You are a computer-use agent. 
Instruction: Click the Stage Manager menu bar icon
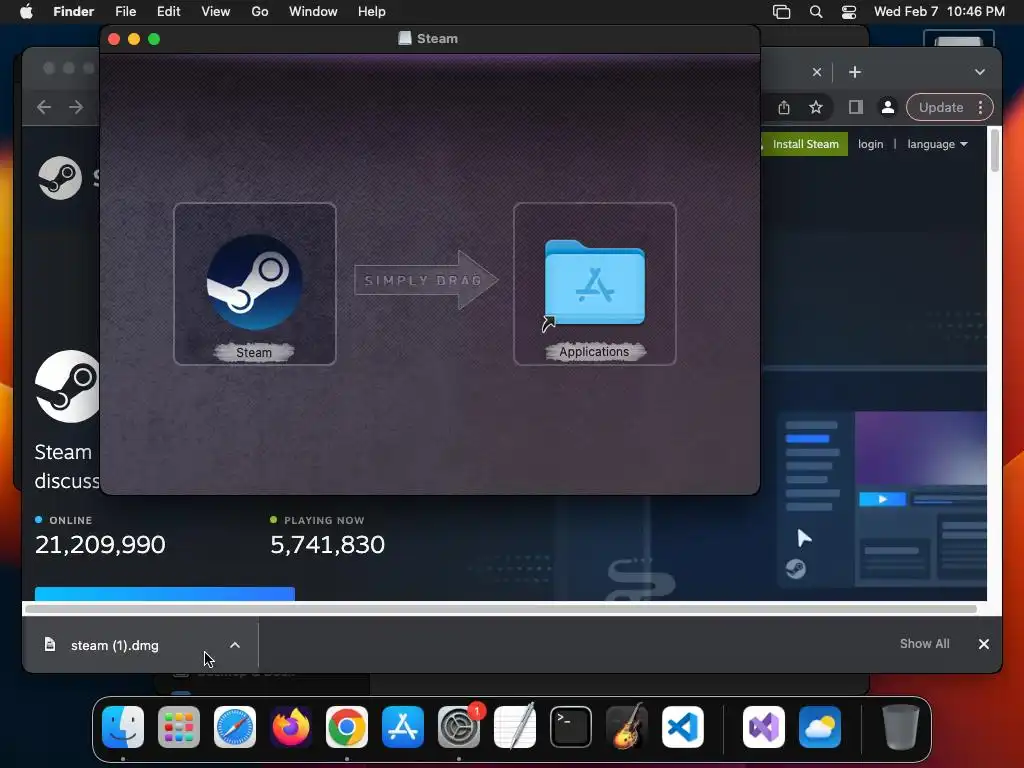[x=782, y=12]
